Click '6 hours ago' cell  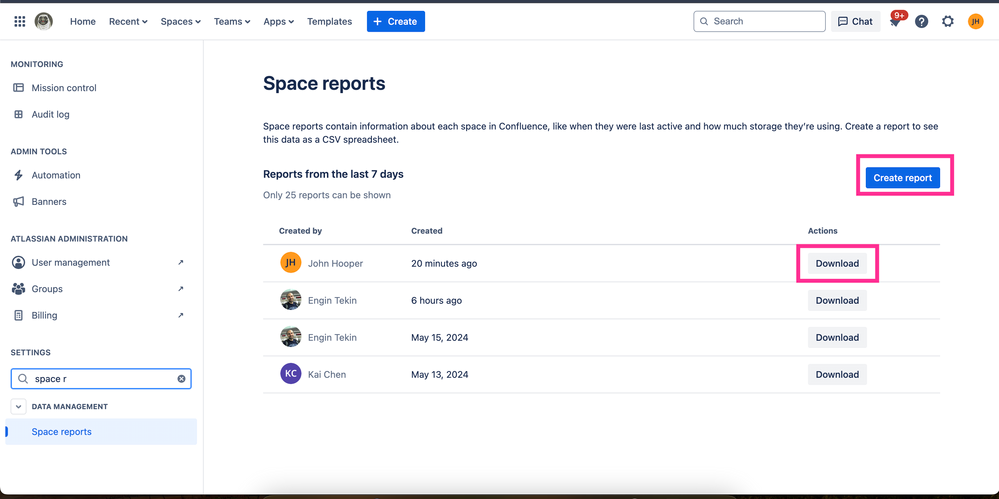point(436,300)
